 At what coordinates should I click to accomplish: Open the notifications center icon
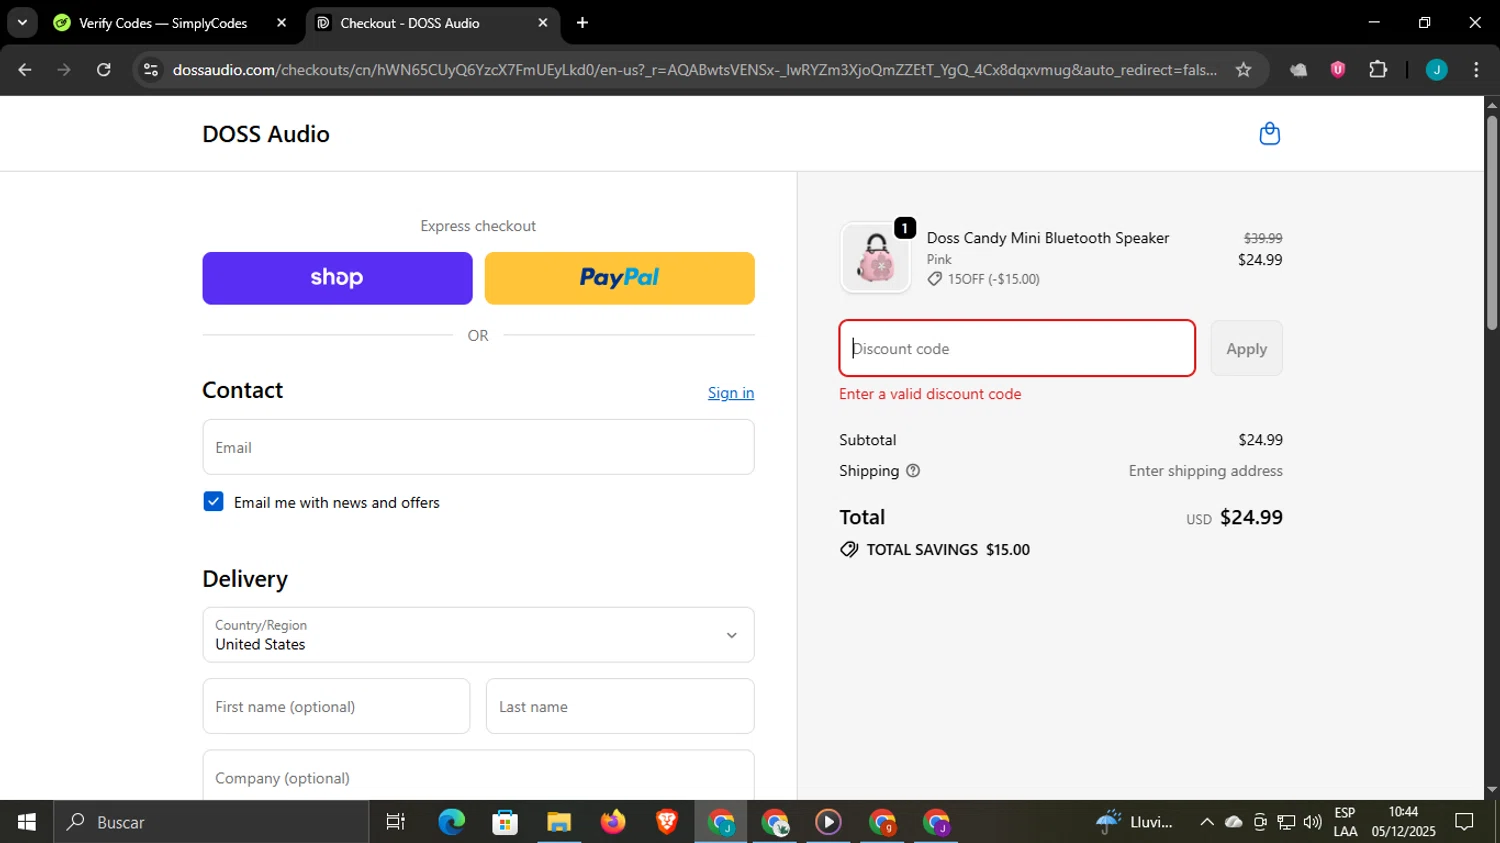point(1464,822)
